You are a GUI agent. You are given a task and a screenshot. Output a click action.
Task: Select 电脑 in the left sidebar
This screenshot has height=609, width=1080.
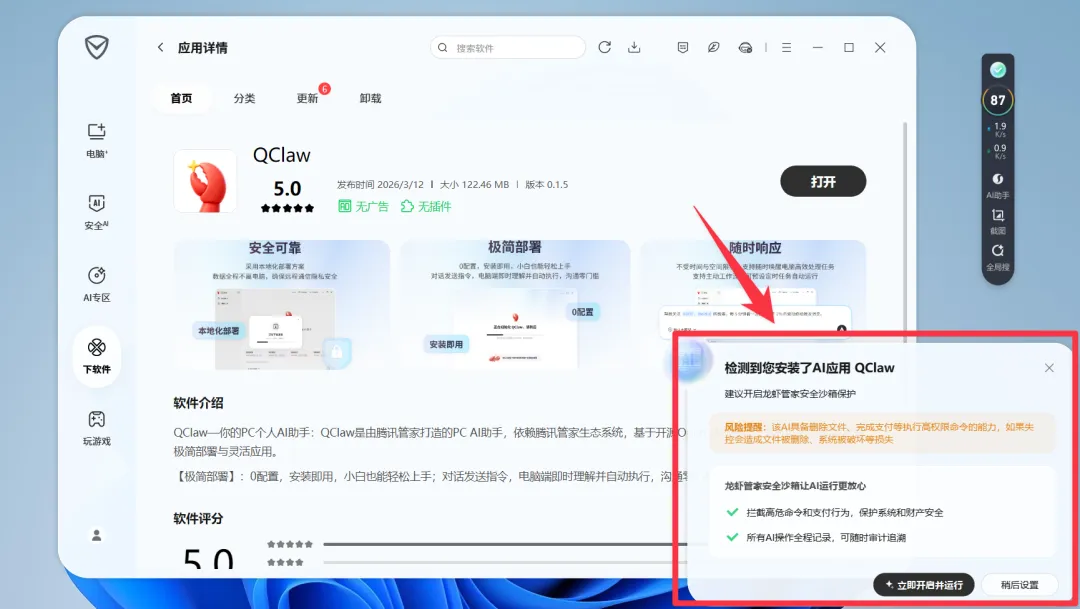click(96, 141)
